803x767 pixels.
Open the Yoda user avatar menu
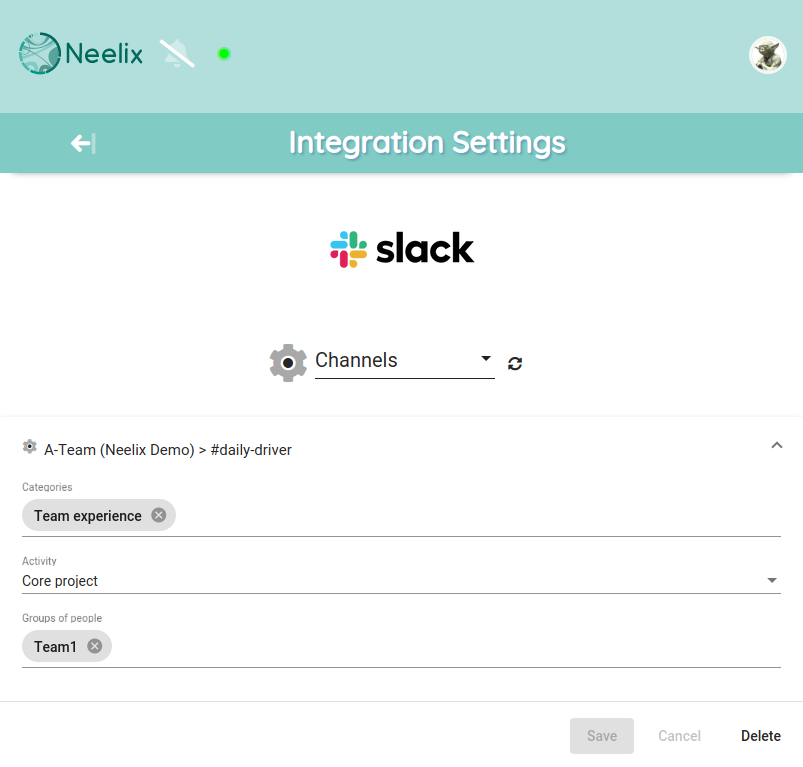[767, 55]
